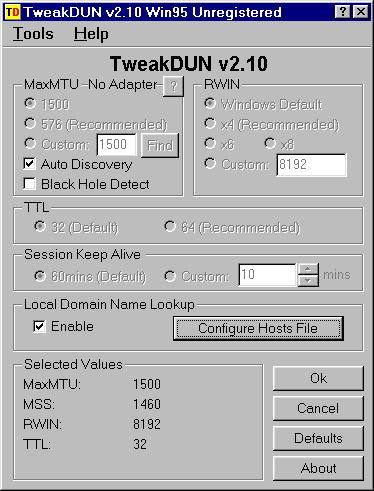Viewport: 374px width, 491px height.
Task: Open the Tools menu
Action: [x=33, y=34]
